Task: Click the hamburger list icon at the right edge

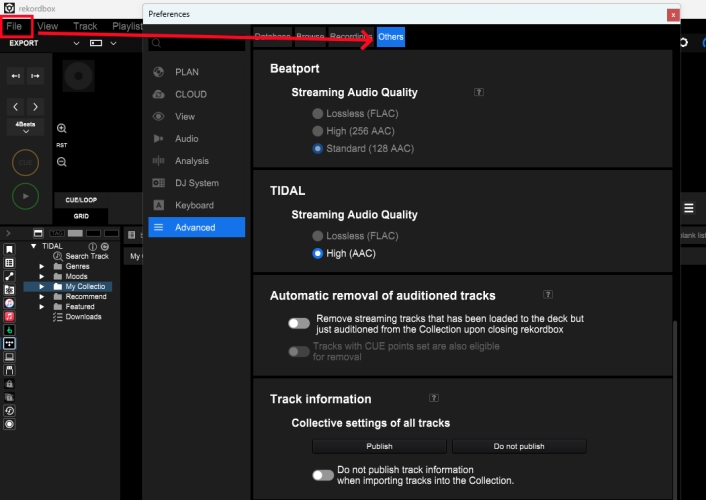Action: tap(688, 208)
